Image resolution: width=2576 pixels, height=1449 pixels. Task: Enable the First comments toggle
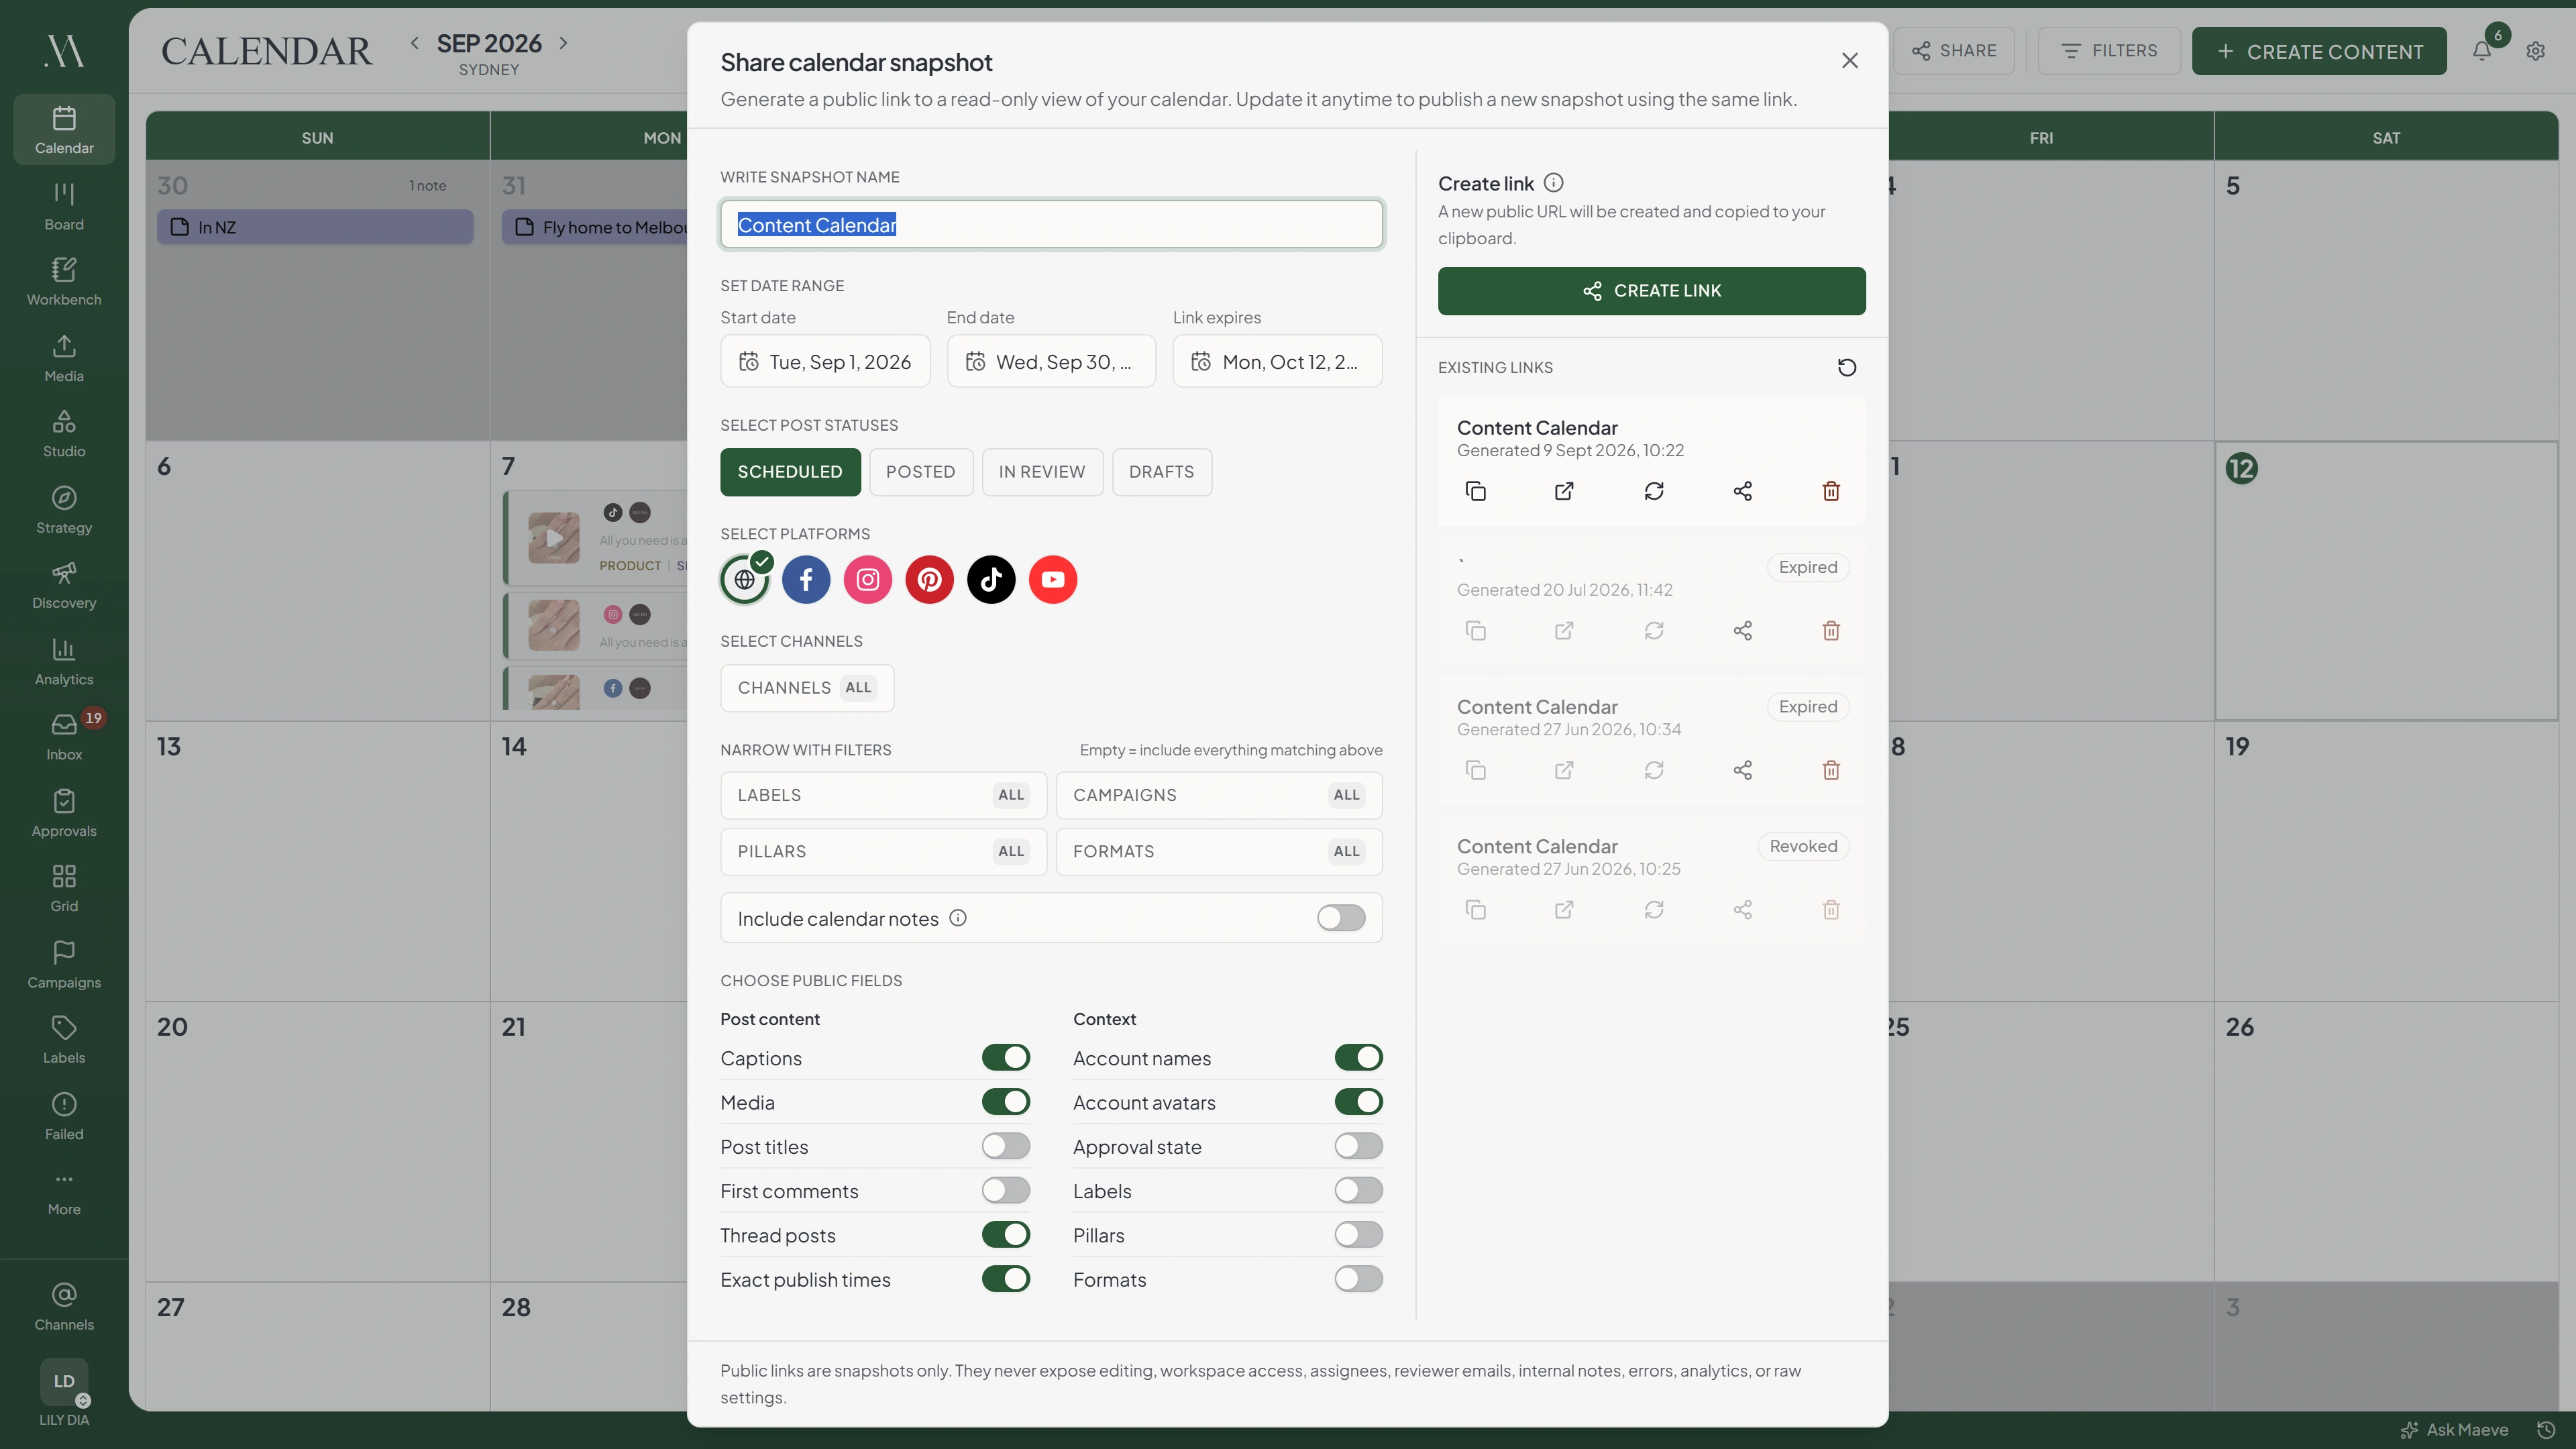click(x=1006, y=1190)
